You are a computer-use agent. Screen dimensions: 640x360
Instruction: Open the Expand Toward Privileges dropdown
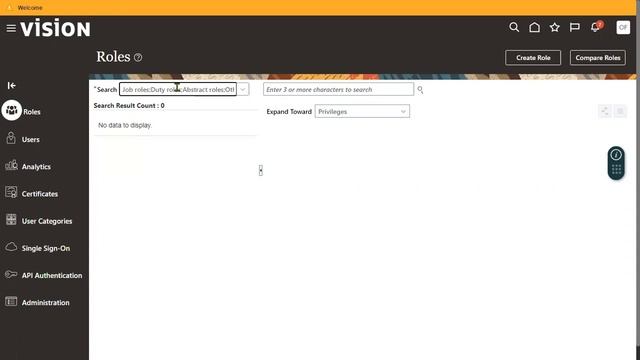(362, 111)
